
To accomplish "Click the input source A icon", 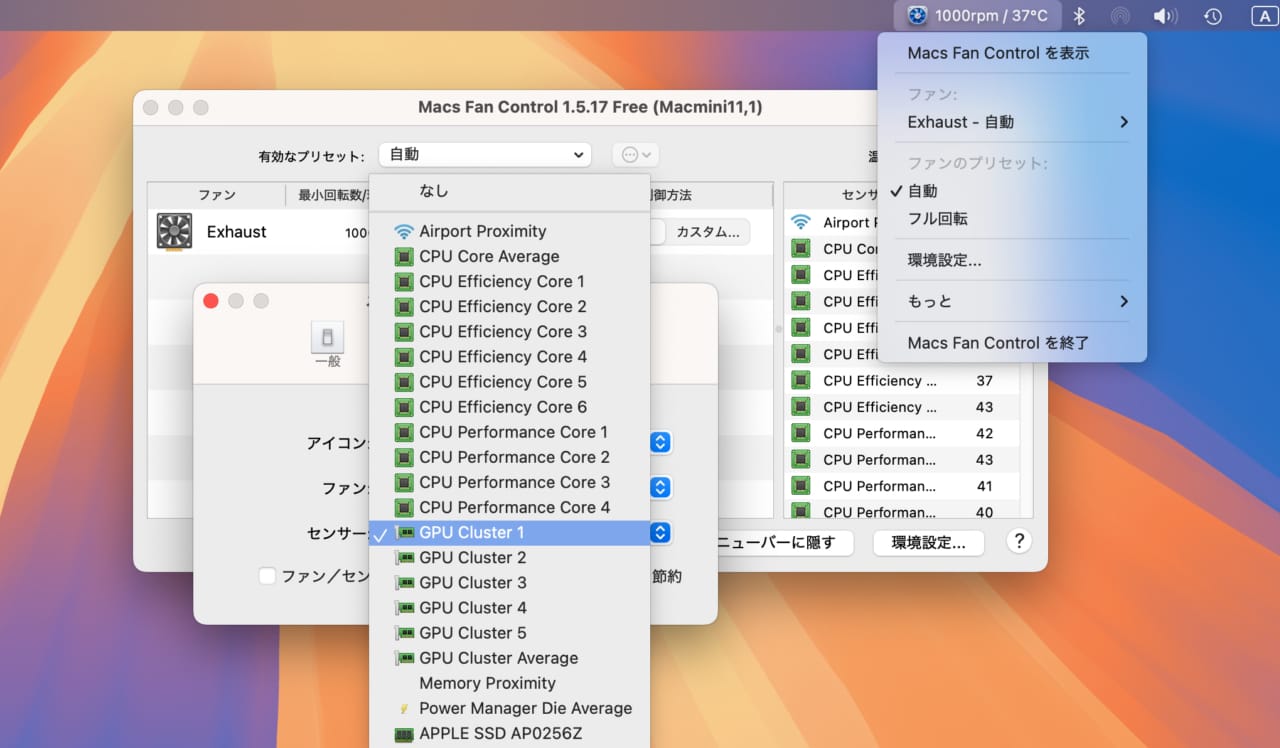I will [x=1263, y=16].
